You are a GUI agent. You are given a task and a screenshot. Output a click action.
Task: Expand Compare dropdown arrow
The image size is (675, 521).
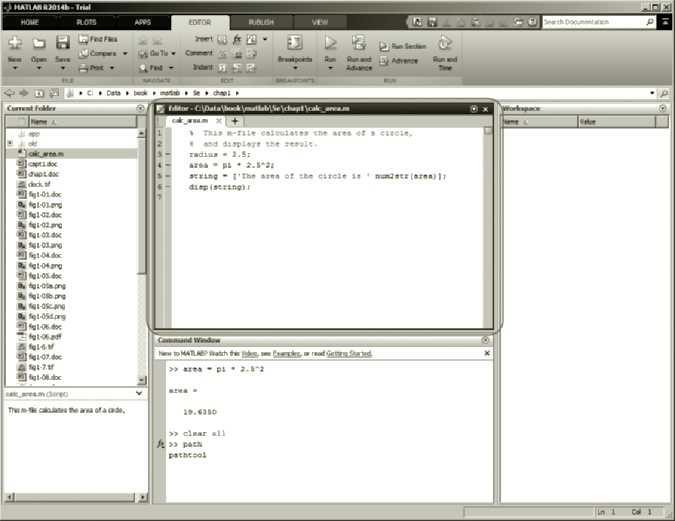[125, 53]
